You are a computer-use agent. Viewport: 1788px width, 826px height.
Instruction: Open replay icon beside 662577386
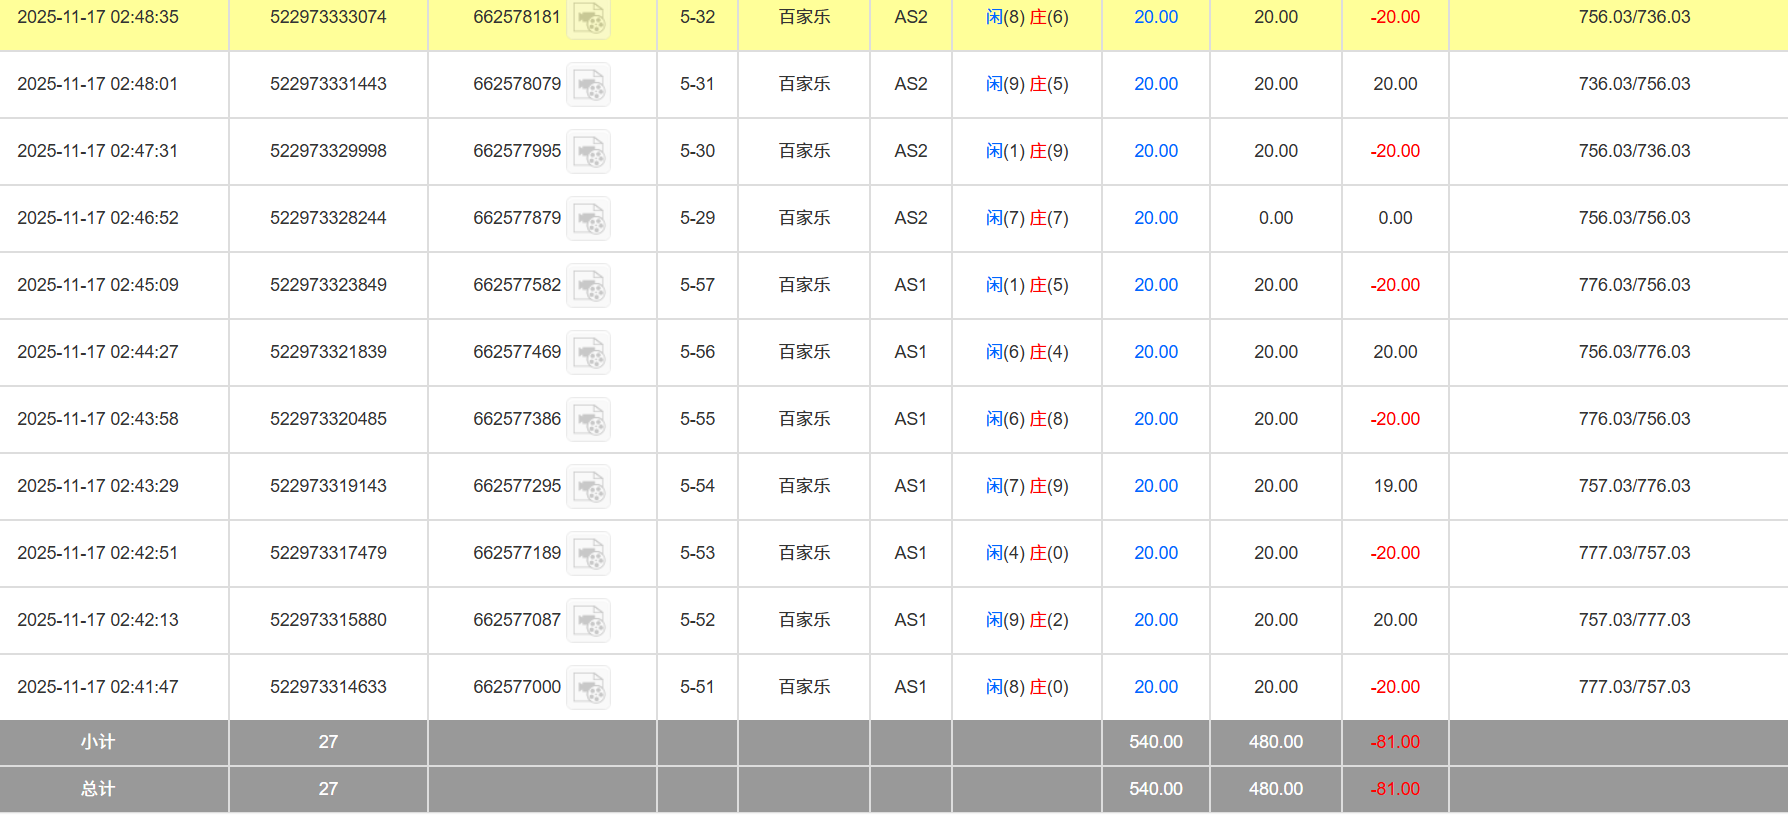(x=589, y=420)
